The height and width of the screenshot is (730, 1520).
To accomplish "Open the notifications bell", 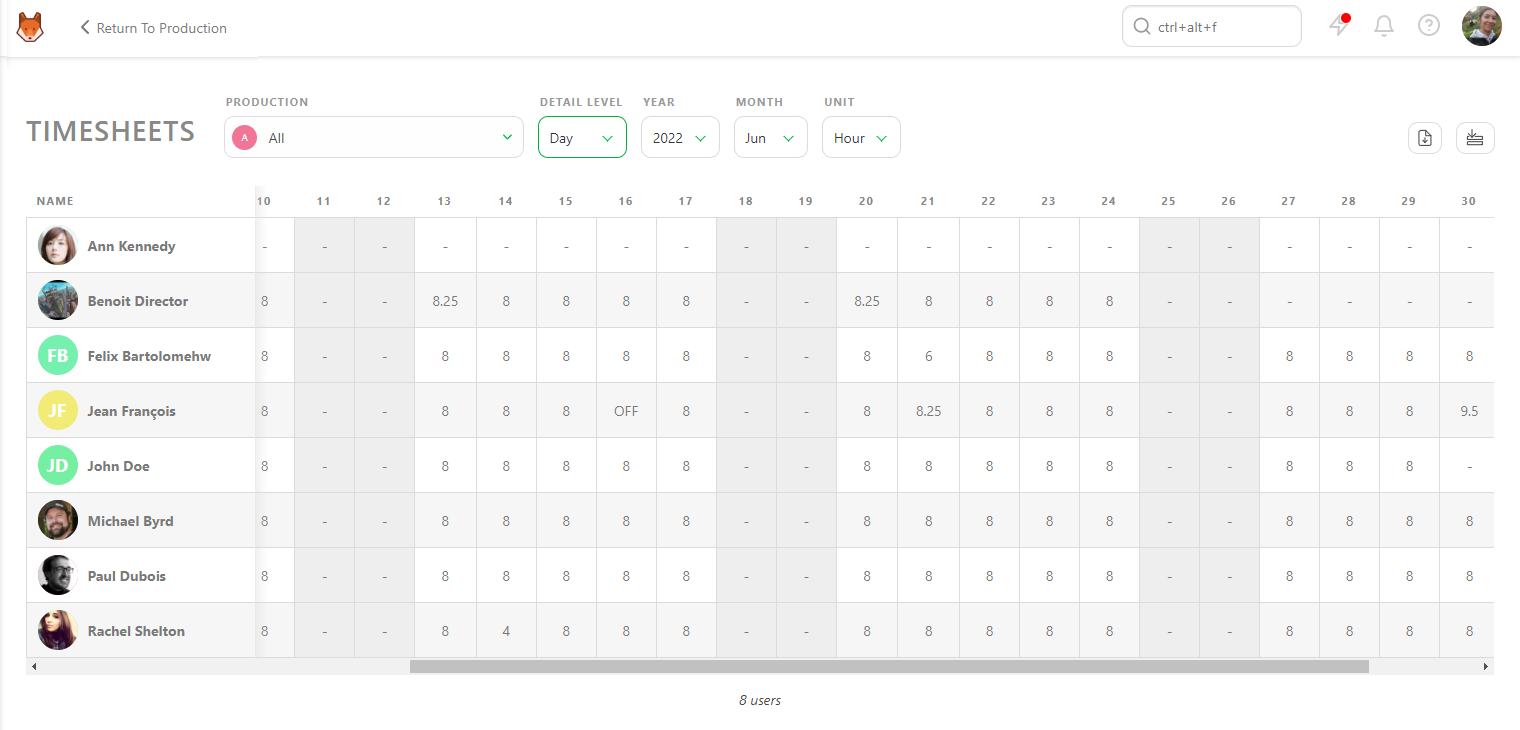I will [1384, 27].
